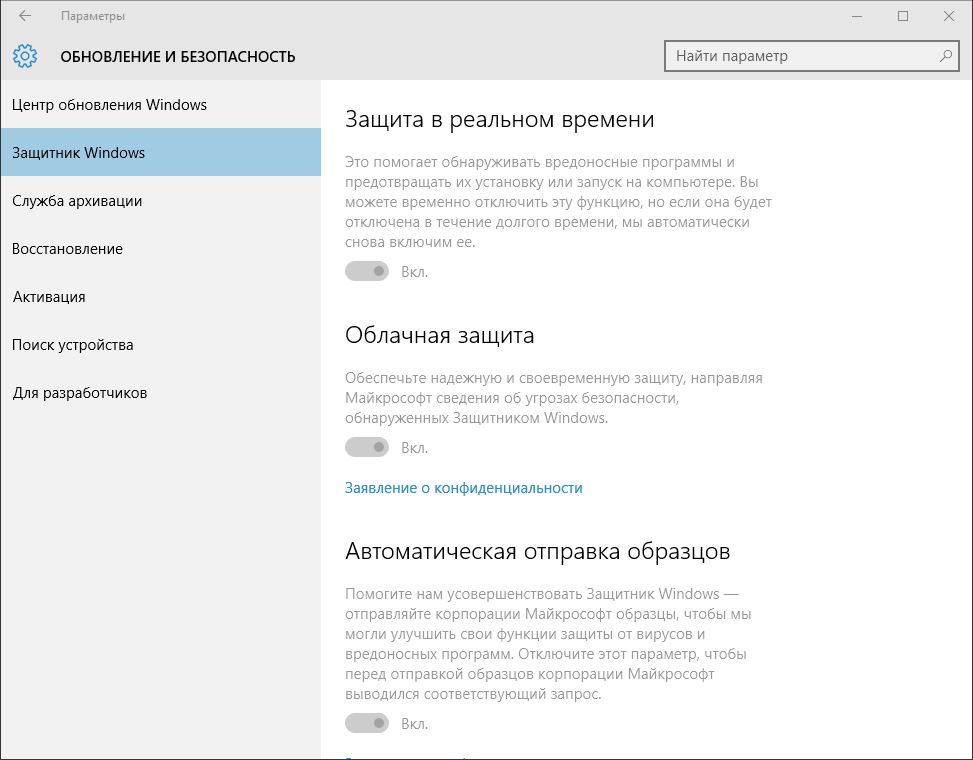
Task: Click the blue settings gear icon
Action: coord(25,56)
